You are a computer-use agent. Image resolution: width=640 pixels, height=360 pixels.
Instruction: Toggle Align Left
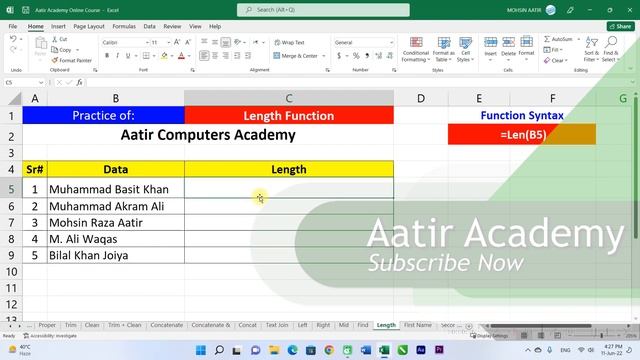tap(204, 56)
